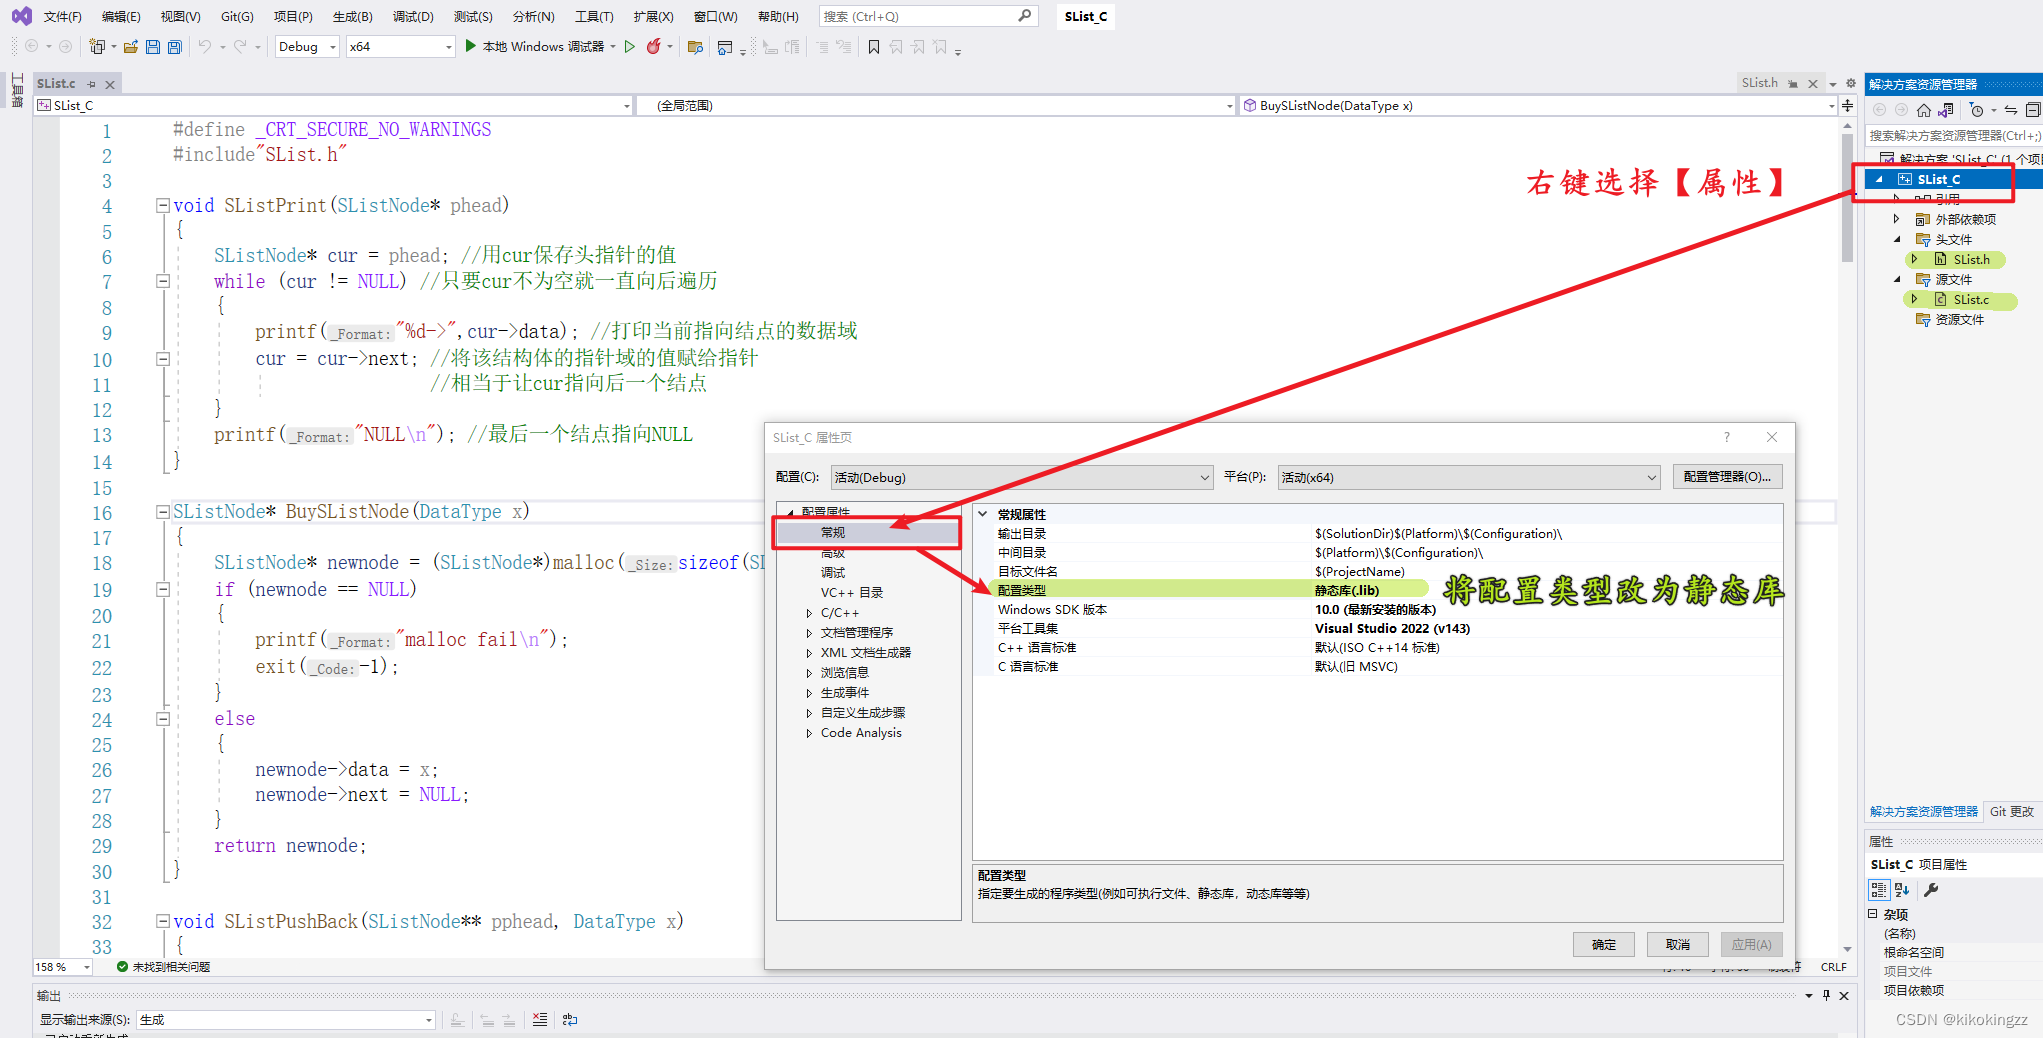Toggle word wrap in the output panel

pos(570,1019)
